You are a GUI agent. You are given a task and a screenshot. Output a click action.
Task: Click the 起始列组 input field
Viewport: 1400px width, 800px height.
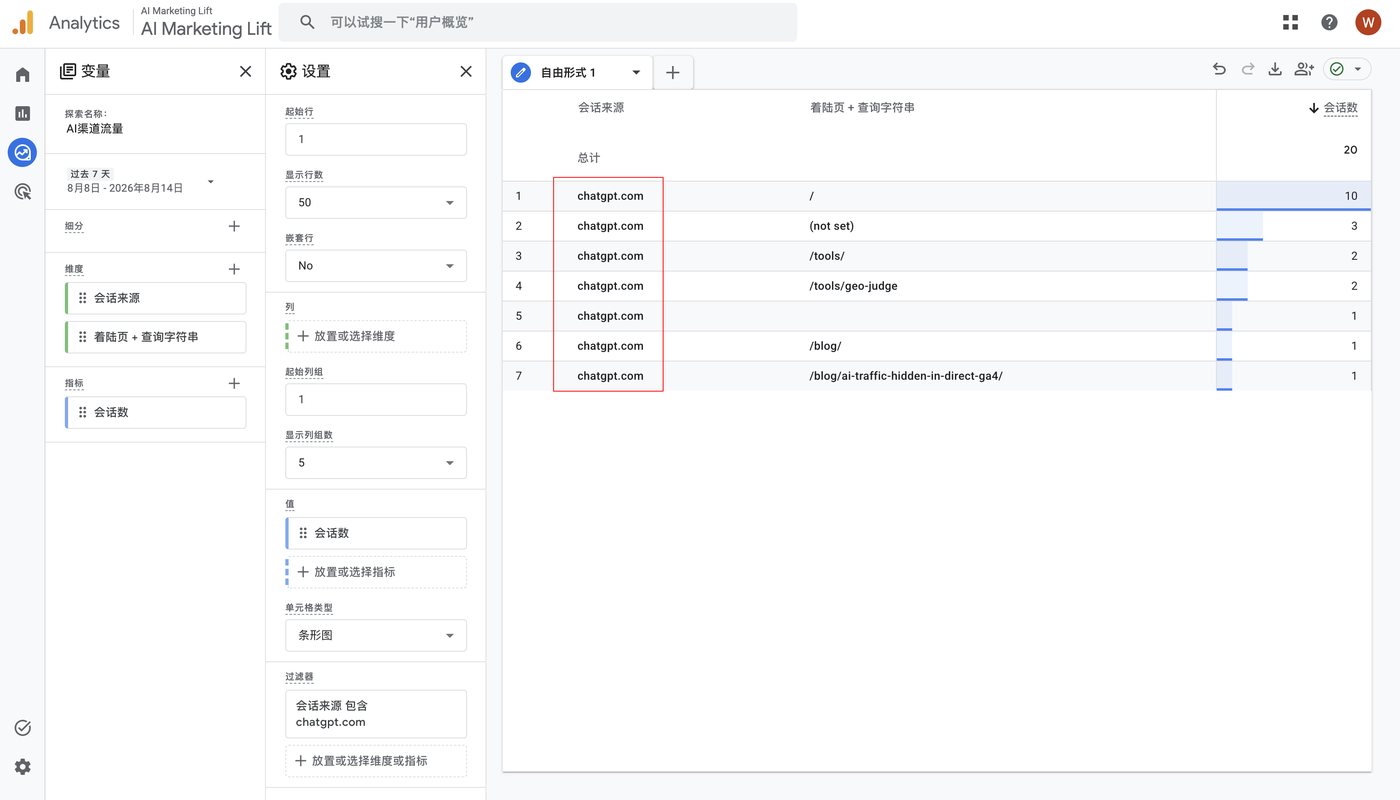click(x=376, y=399)
